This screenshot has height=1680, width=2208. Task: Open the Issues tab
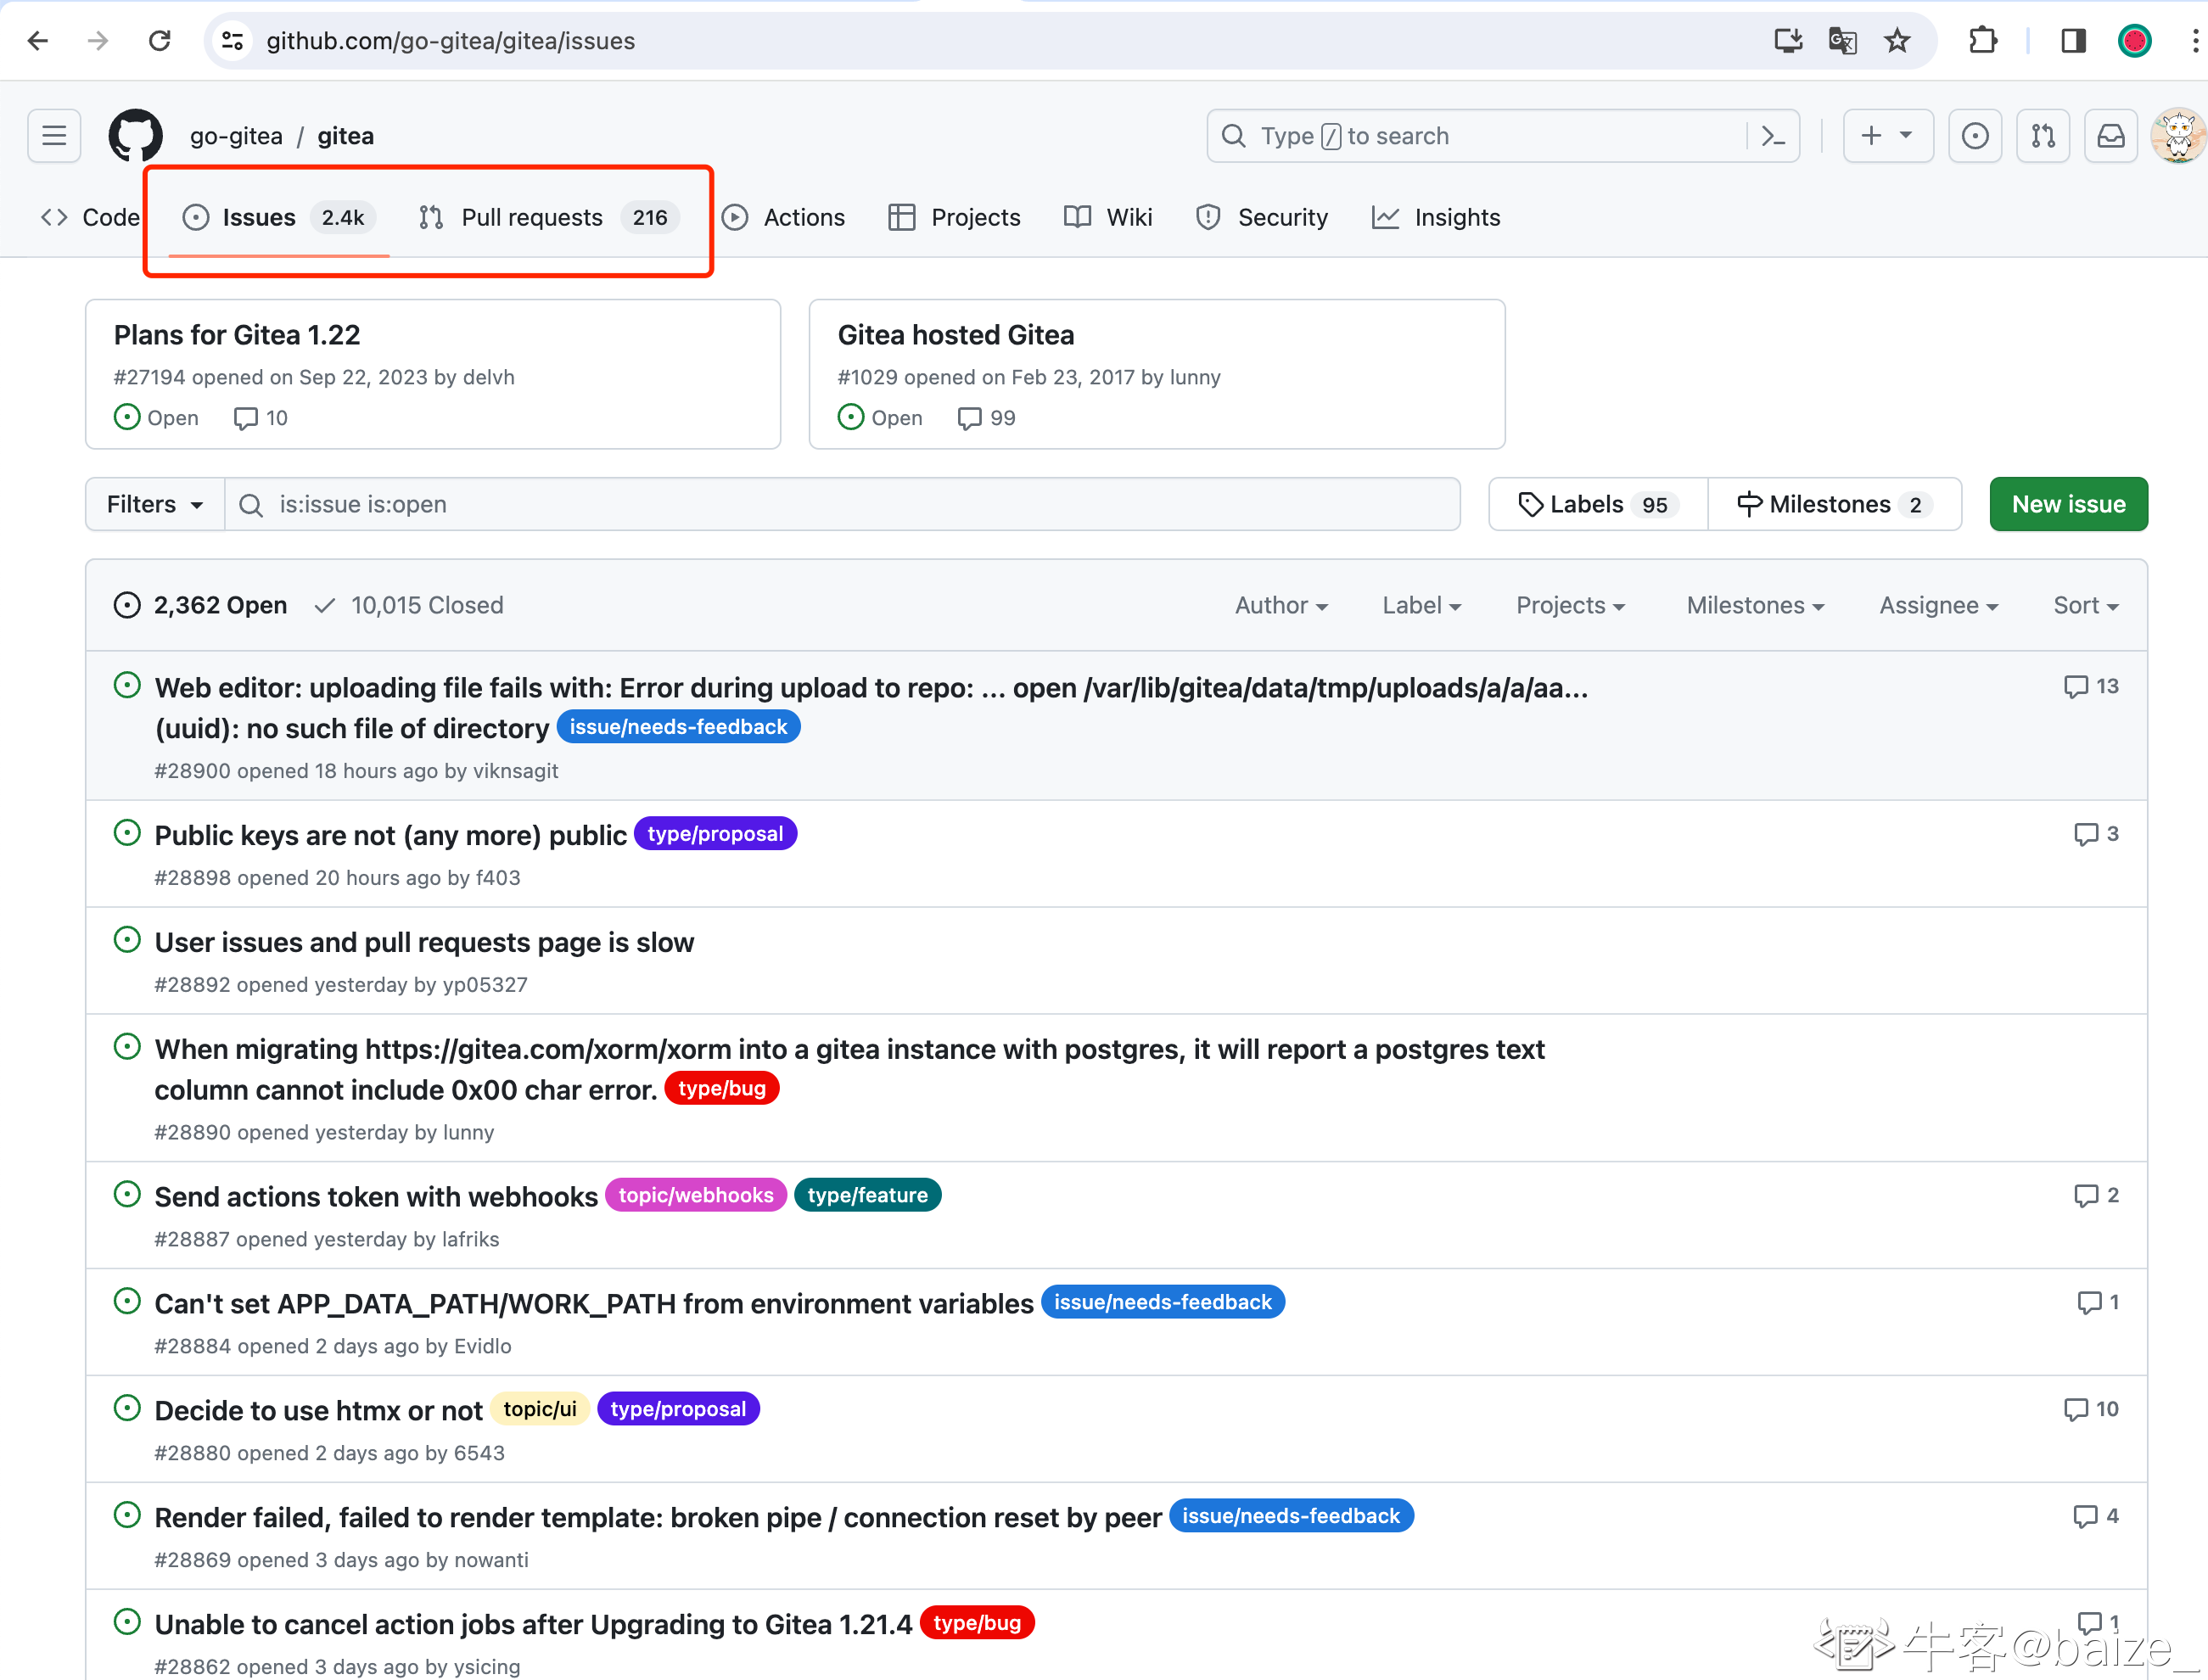278,217
